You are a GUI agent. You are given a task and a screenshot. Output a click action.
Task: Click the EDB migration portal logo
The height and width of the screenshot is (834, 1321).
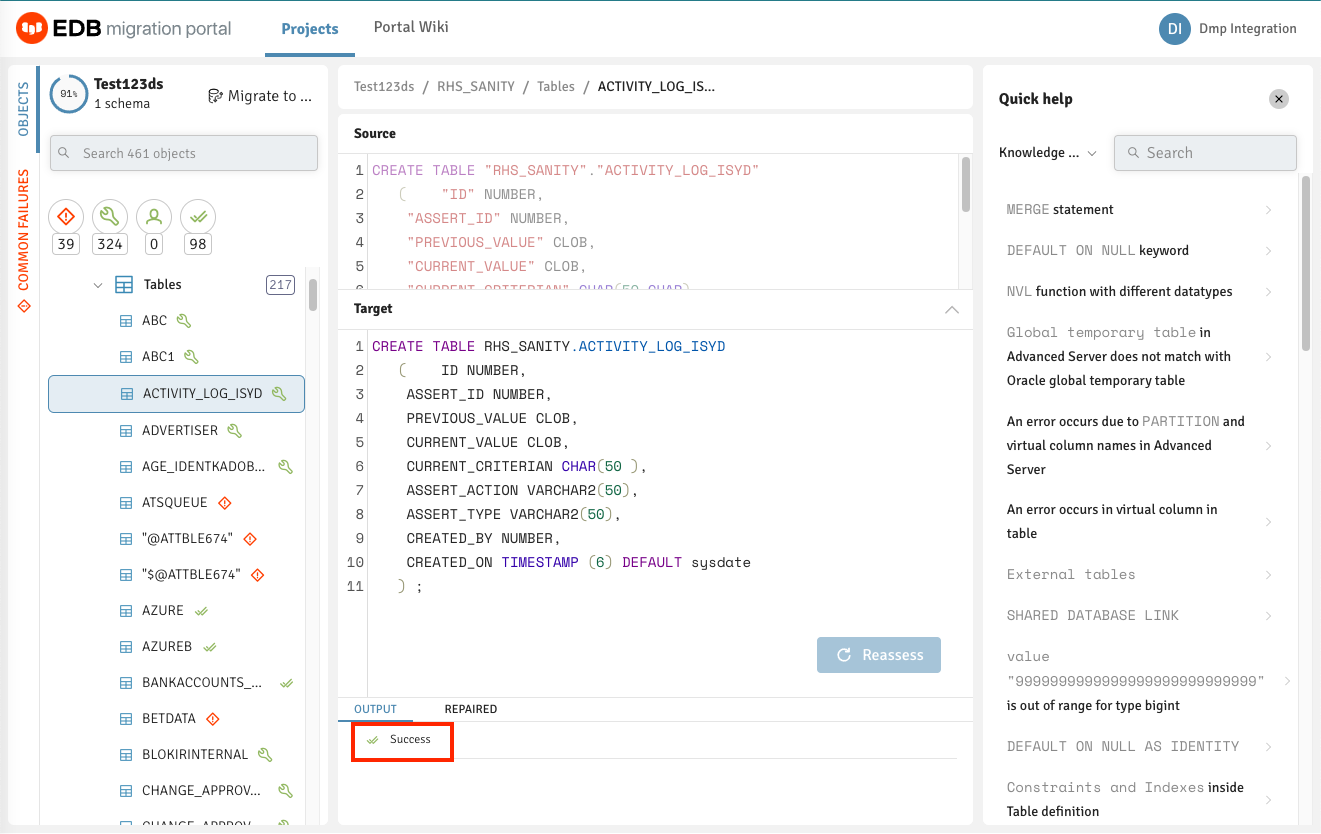click(124, 28)
